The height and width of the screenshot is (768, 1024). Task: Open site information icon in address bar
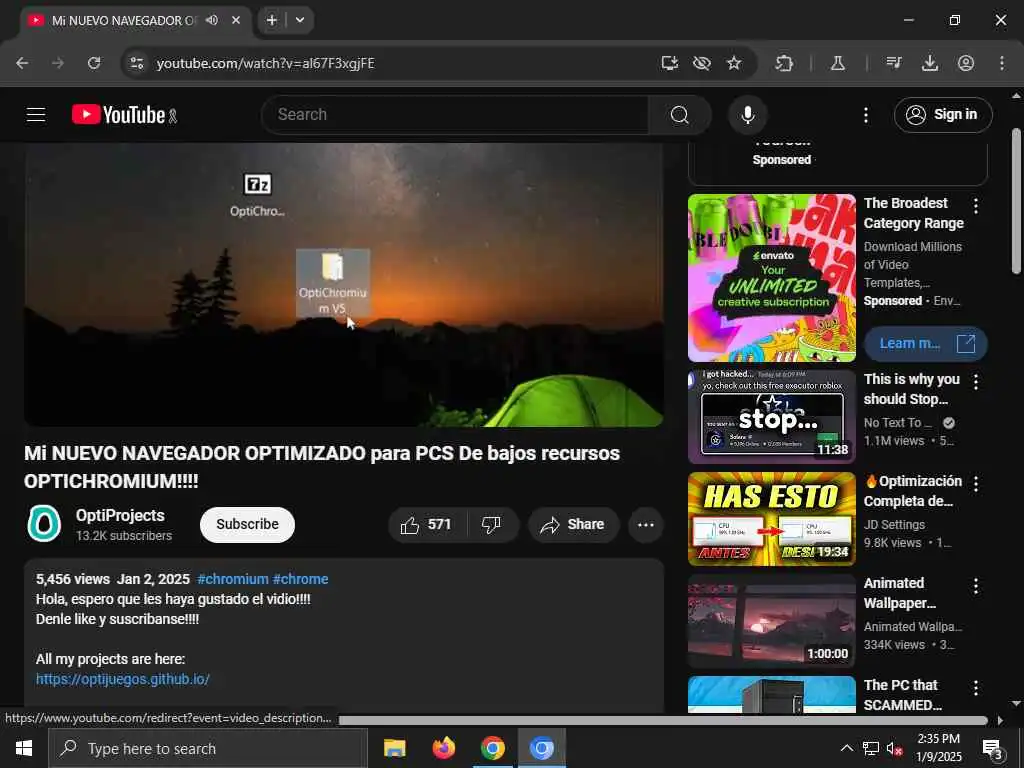pyautogui.click(x=136, y=63)
